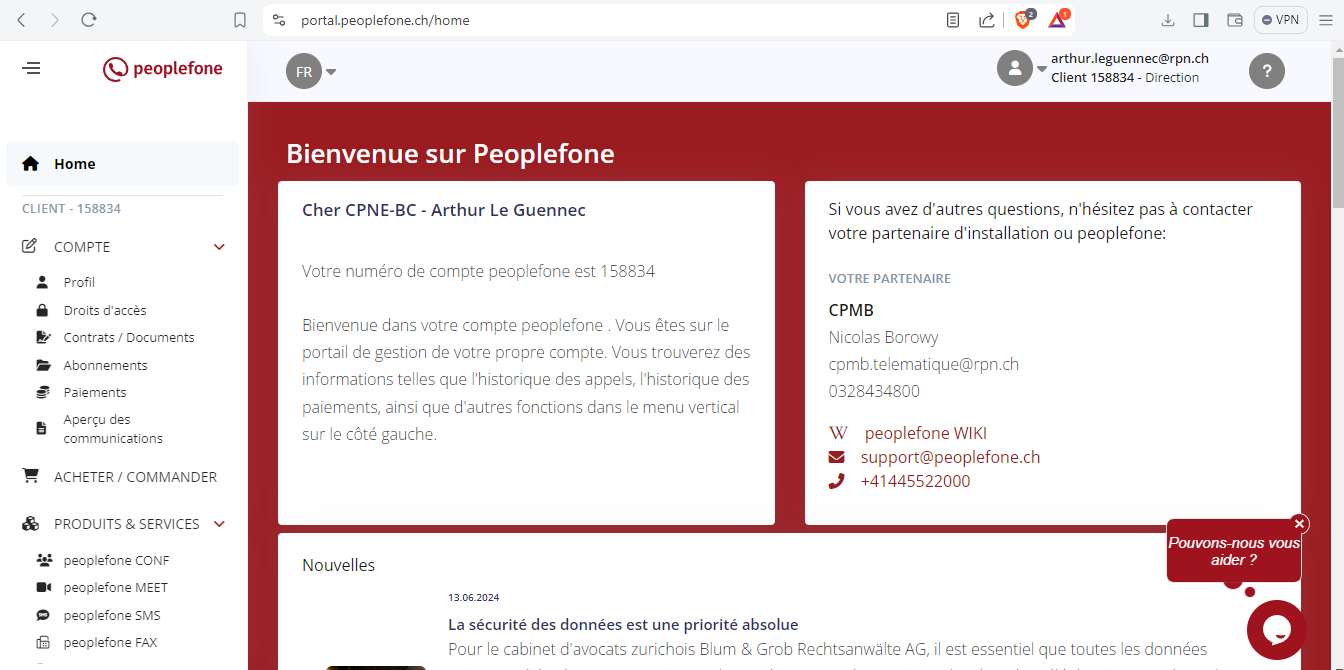The width and height of the screenshot is (1344, 670).
Task: Reload the page with the refresh icon
Action: pos(89,20)
